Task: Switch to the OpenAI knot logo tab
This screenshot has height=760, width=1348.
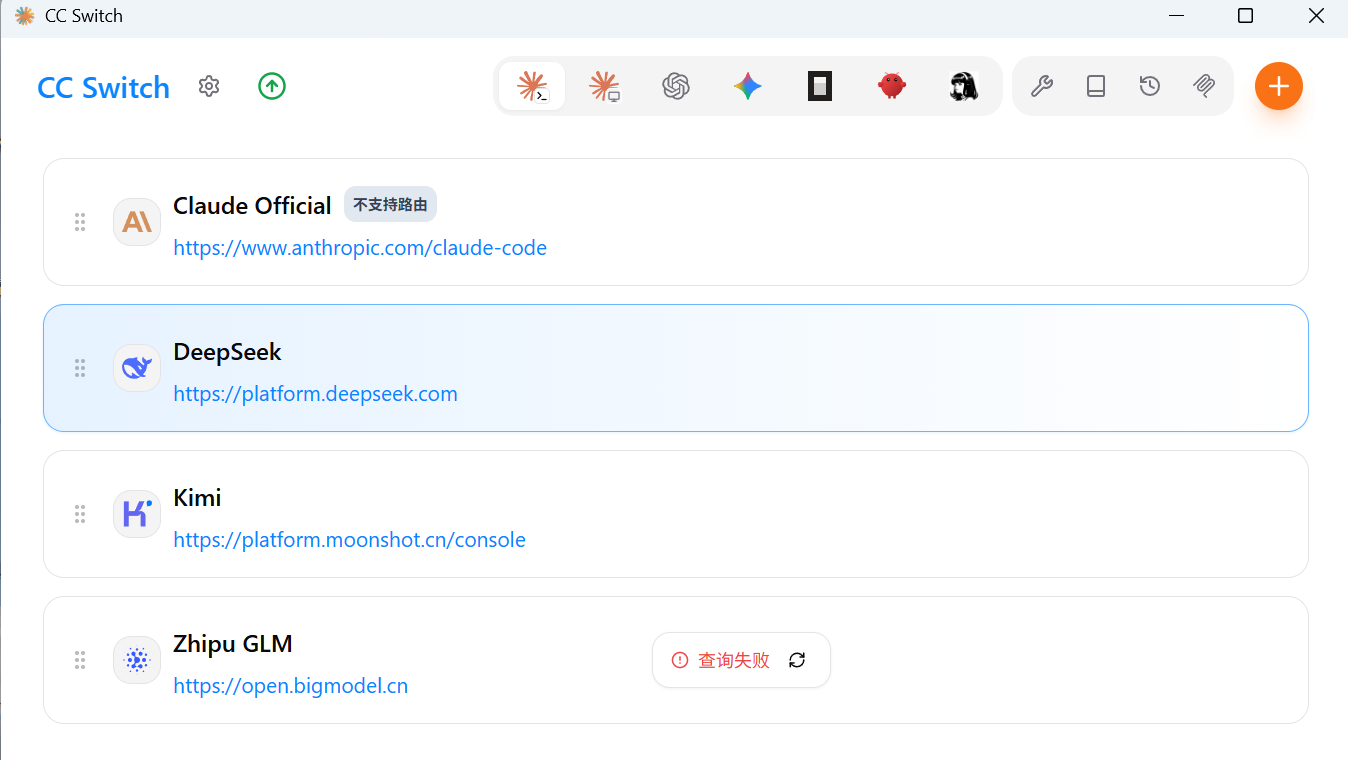Action: point(676,87)
